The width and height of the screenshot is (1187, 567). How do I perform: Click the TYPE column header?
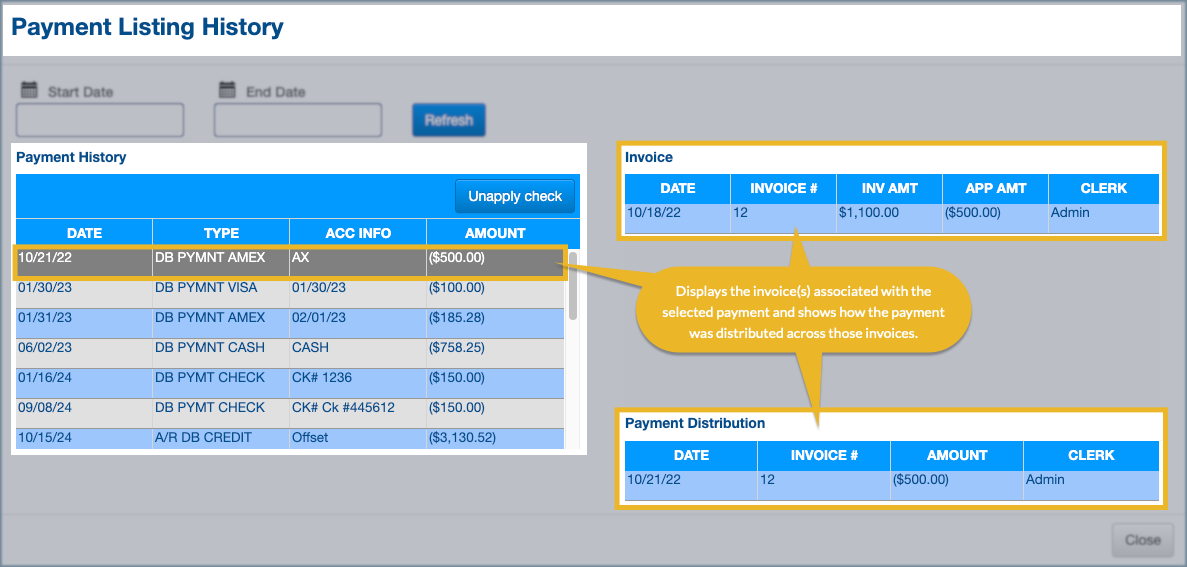pyautogui.click(x=221, y=233)
